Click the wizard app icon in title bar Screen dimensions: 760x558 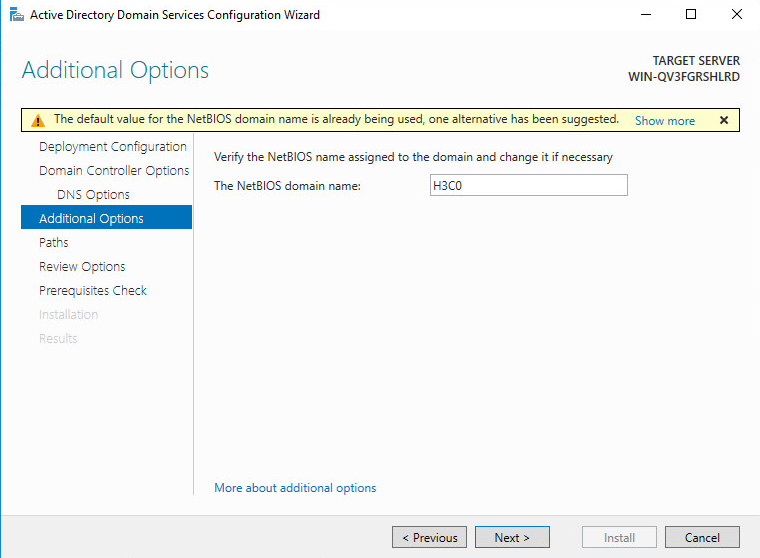16,15
